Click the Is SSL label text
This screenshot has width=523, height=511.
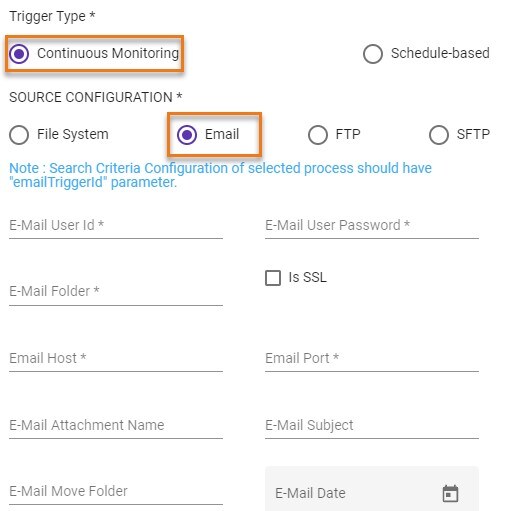(307, 278)
